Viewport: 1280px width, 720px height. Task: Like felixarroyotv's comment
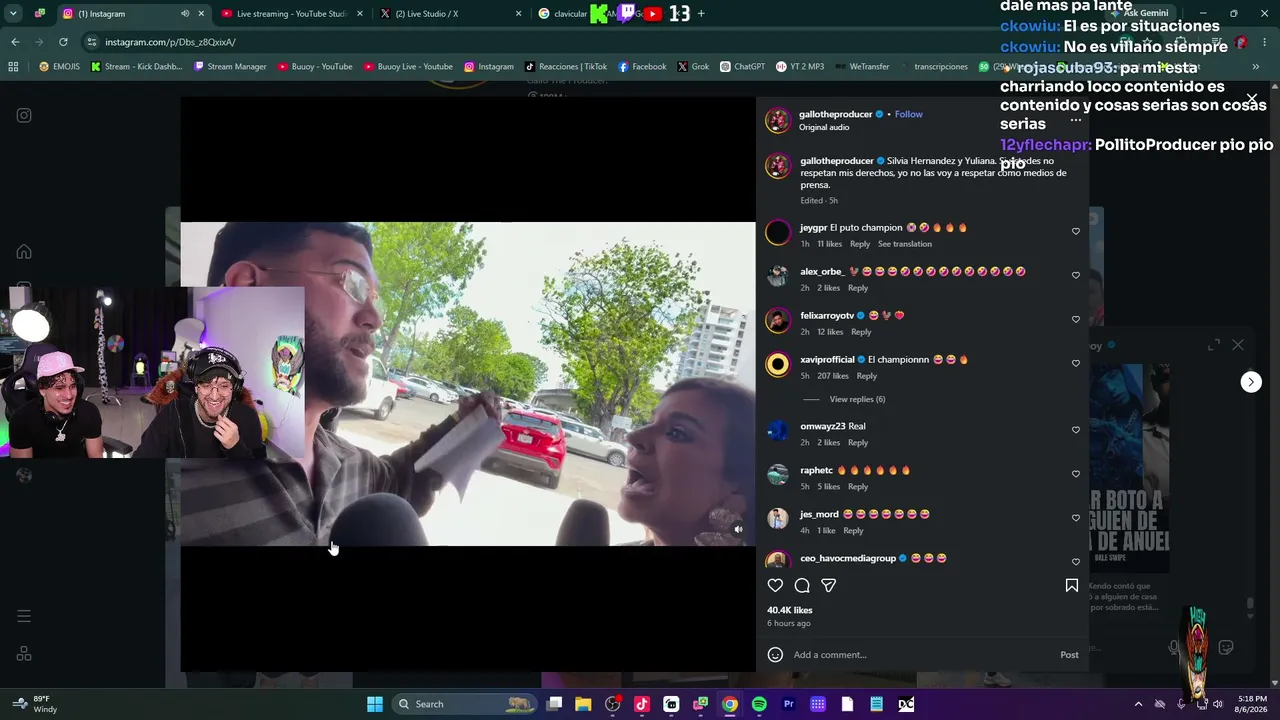pos(1076,319)
